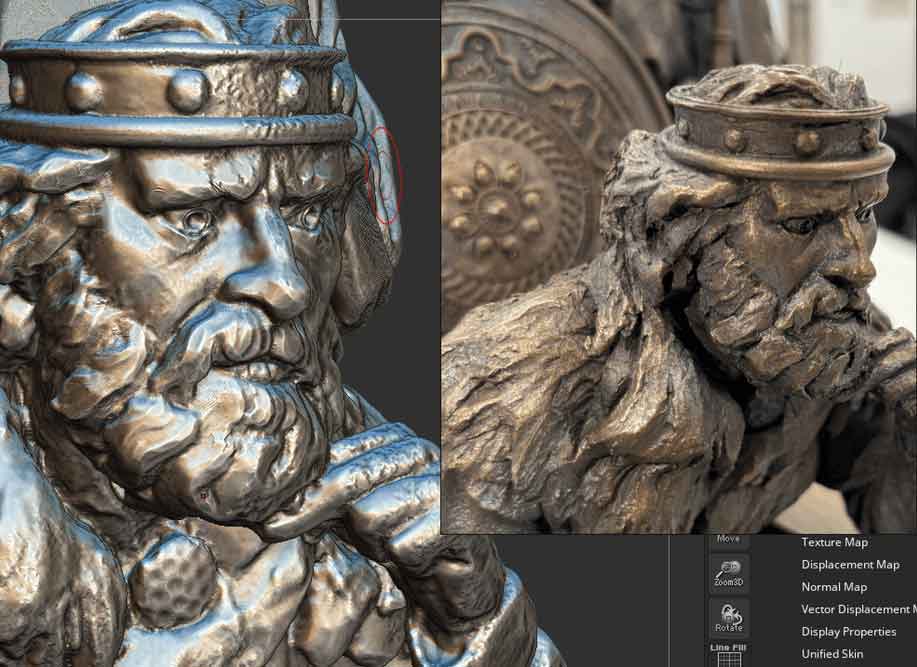
Task: Select the Rotate navigation tool
Action: tap(729, 618)
